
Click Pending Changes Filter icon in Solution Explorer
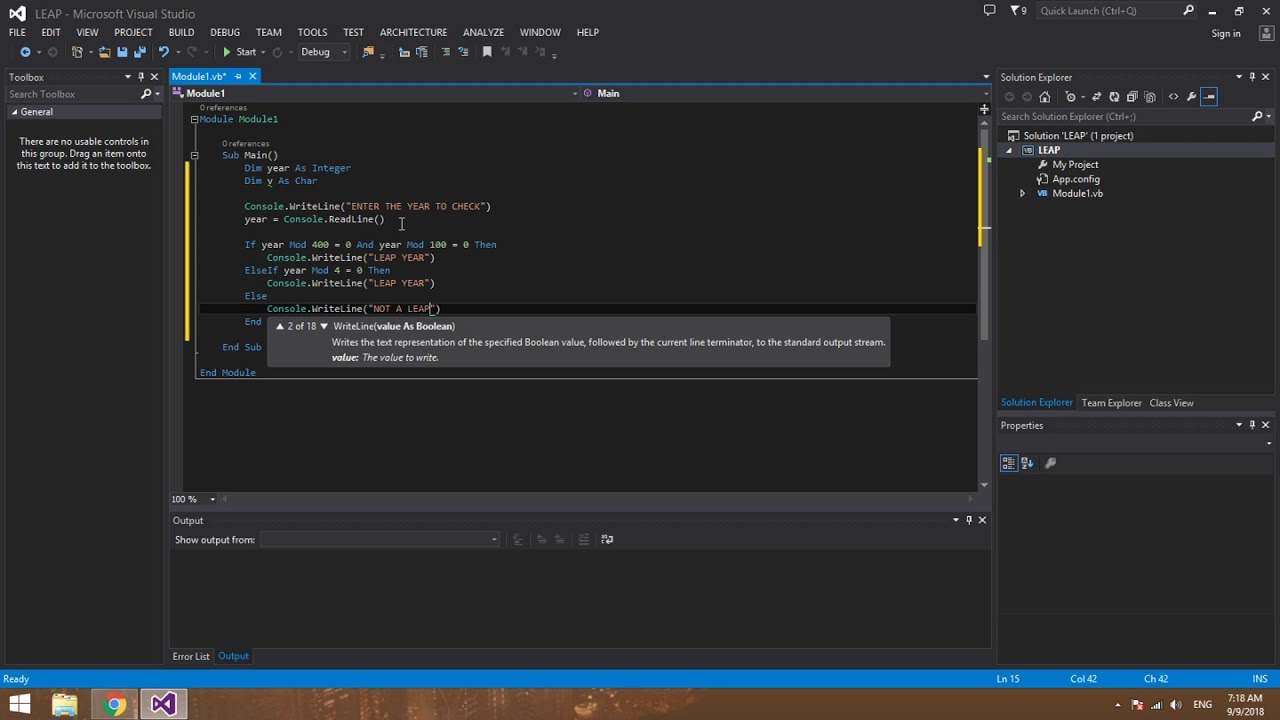pos(1071,97)
